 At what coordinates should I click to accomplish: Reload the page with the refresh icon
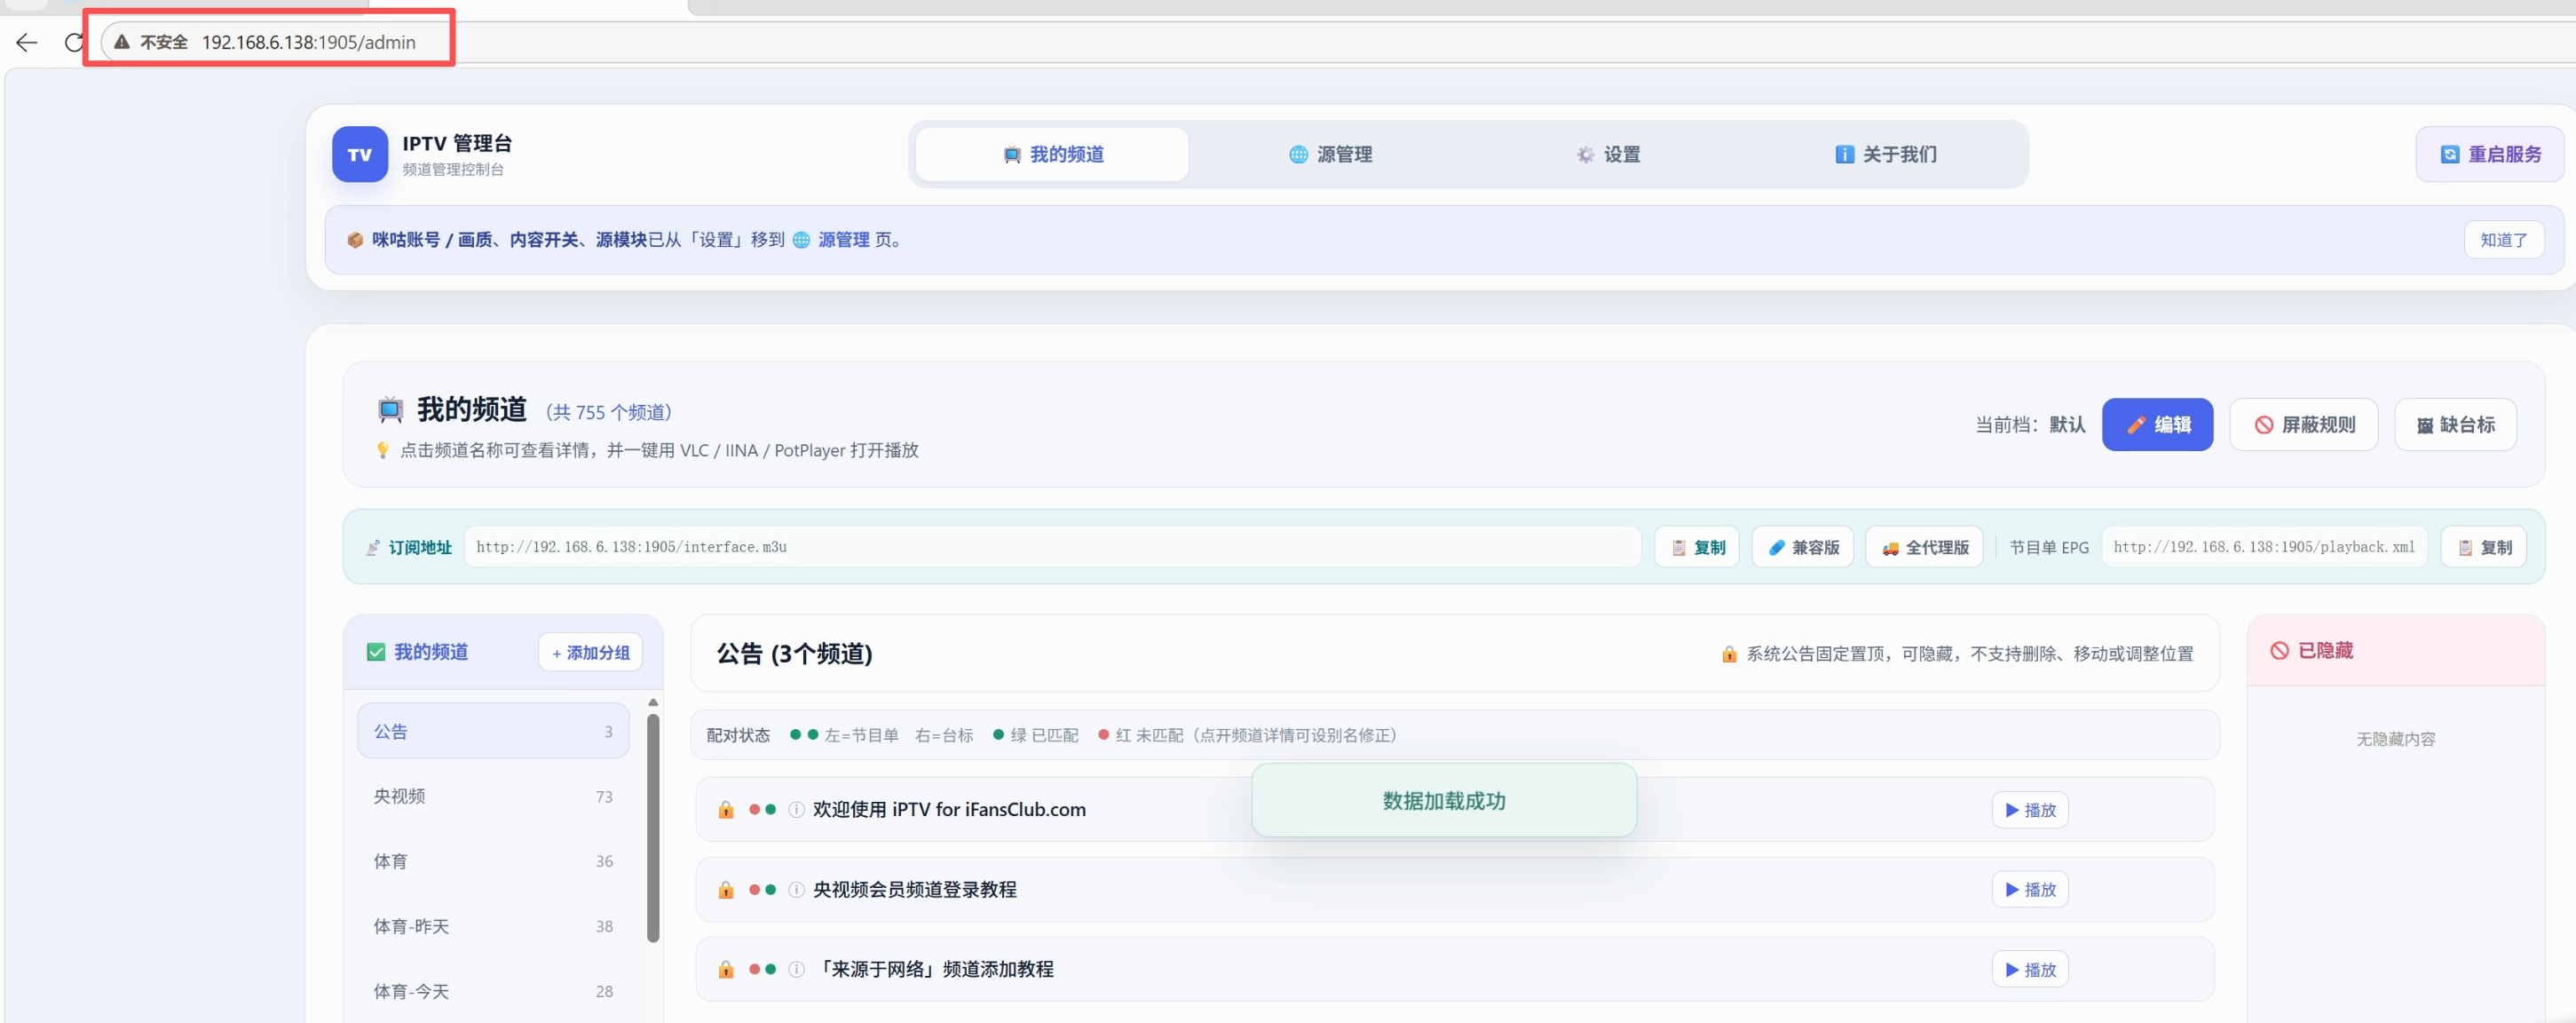(x=74, y=42)
